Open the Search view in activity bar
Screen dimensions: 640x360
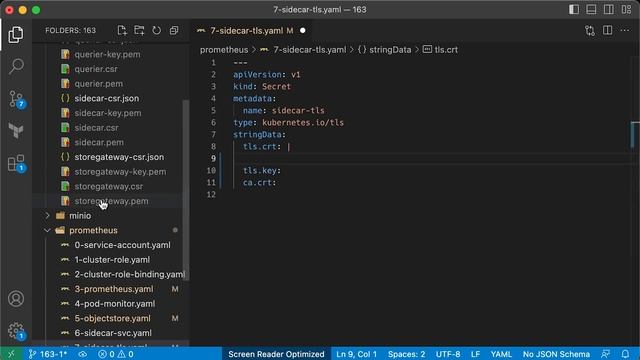pyautogui.click(x=16, y=66)
